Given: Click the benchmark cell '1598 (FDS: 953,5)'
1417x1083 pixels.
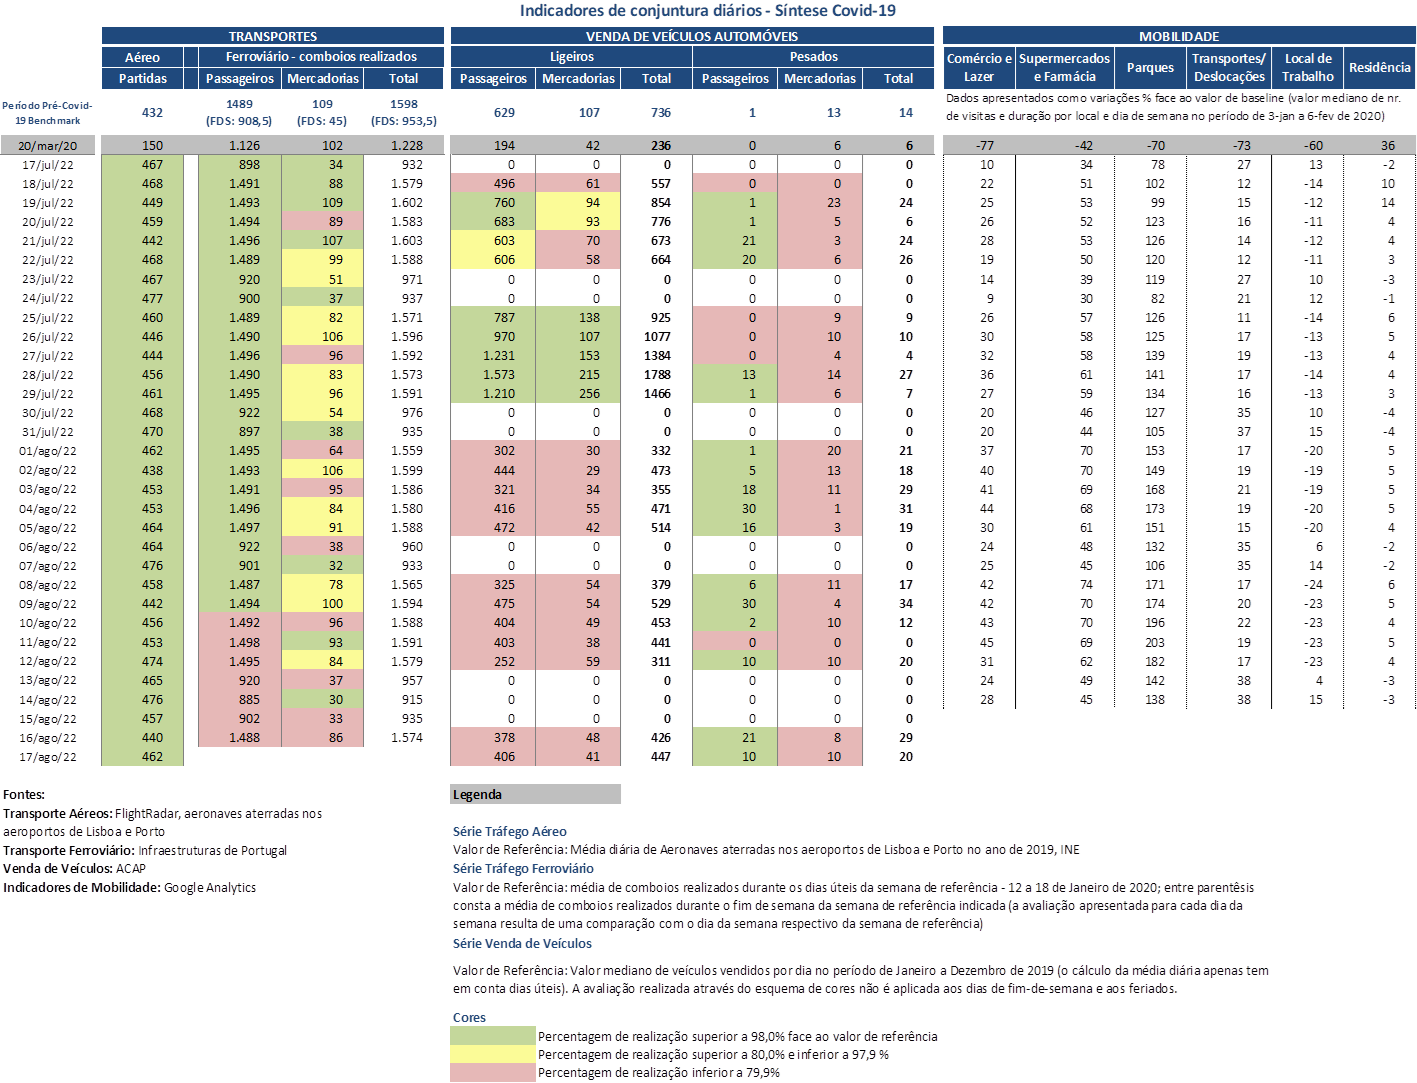Looking at the screenshot, I should pyautogui.click(x=404, y=112).
